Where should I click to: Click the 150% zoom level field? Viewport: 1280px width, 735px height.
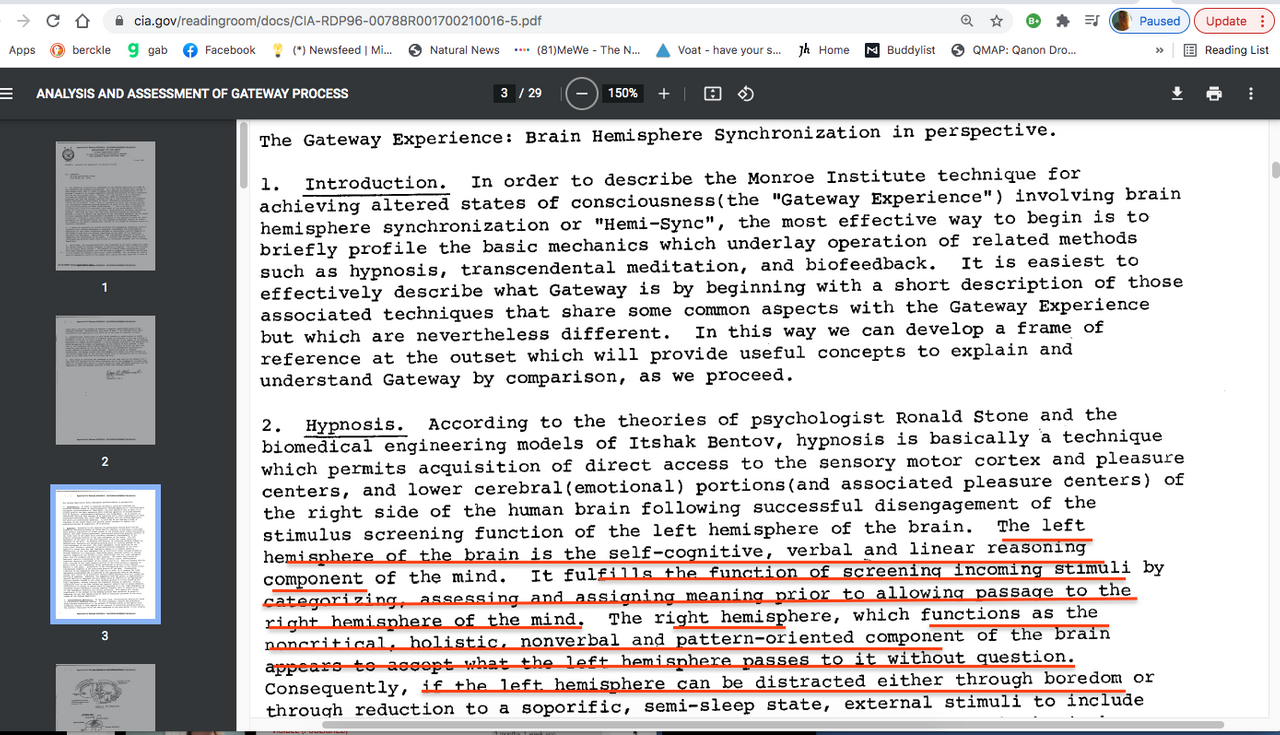pos(622,93)
